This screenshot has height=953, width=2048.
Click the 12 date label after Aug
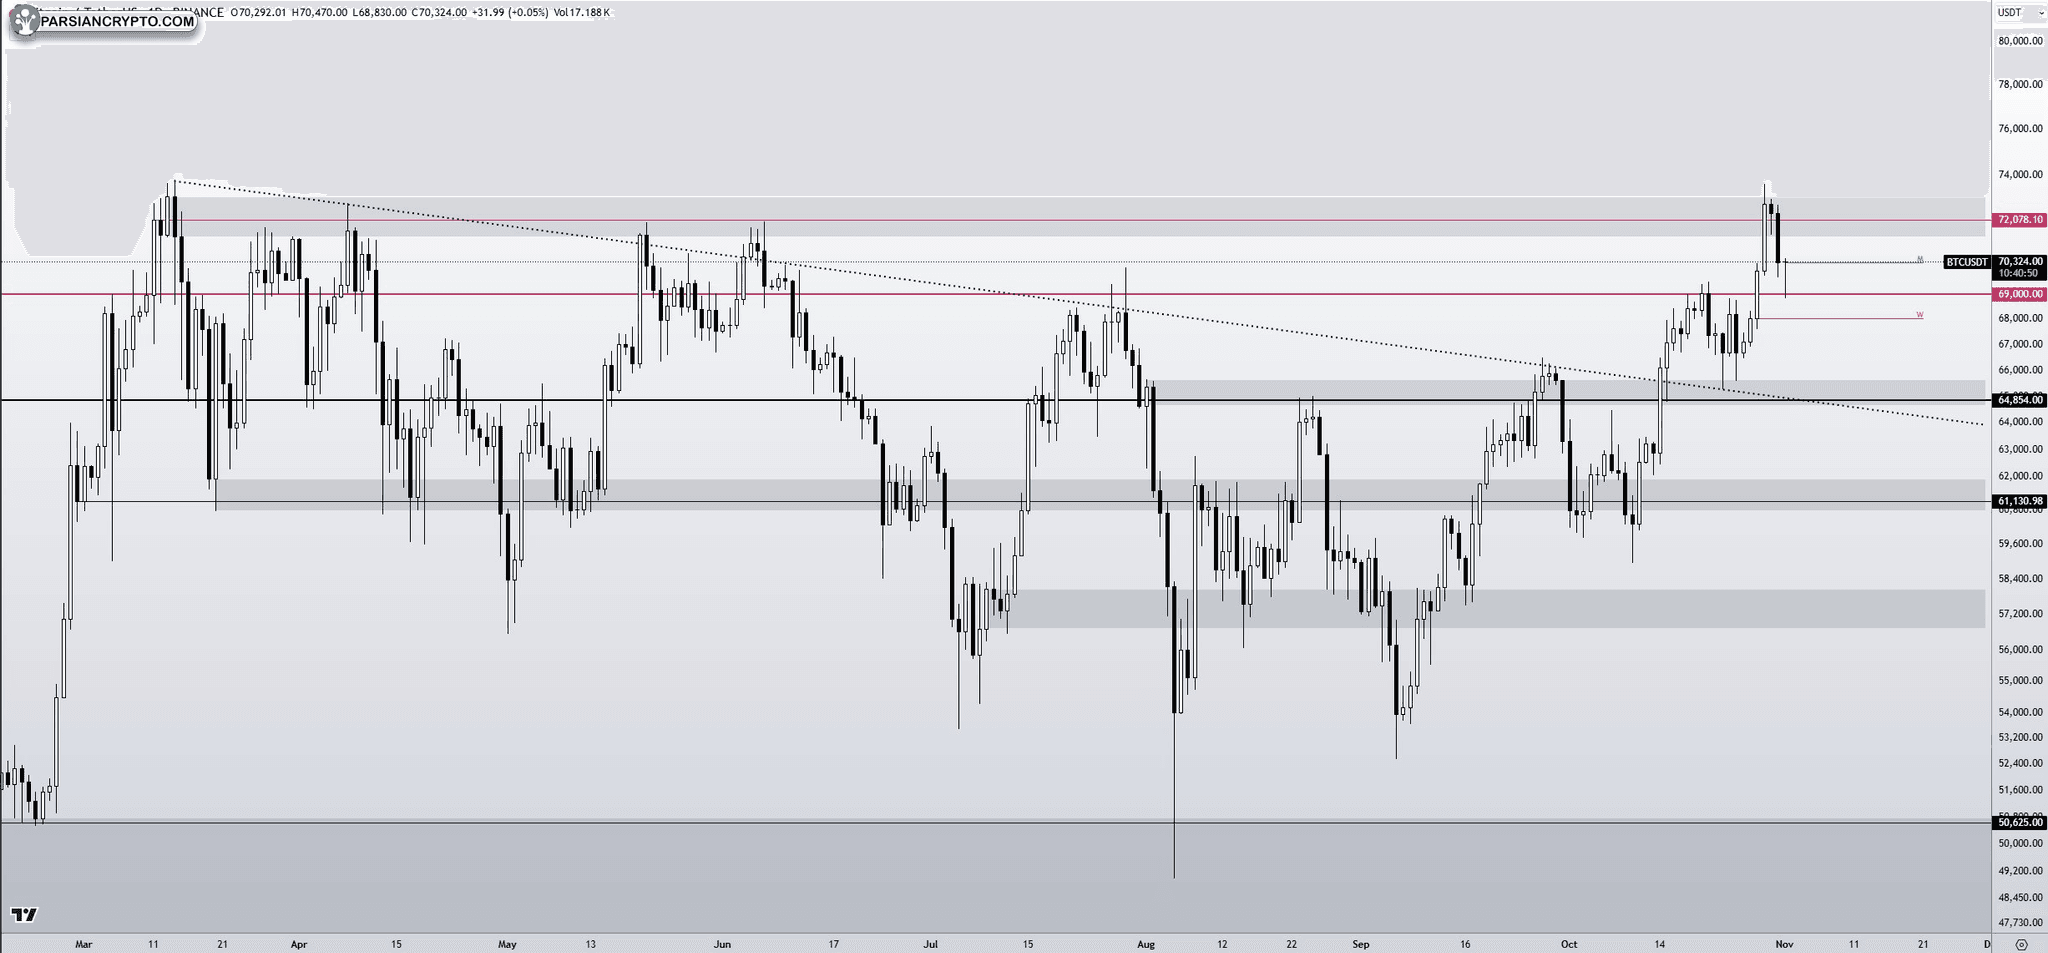pyautogui.click(x=1222, y=944)
